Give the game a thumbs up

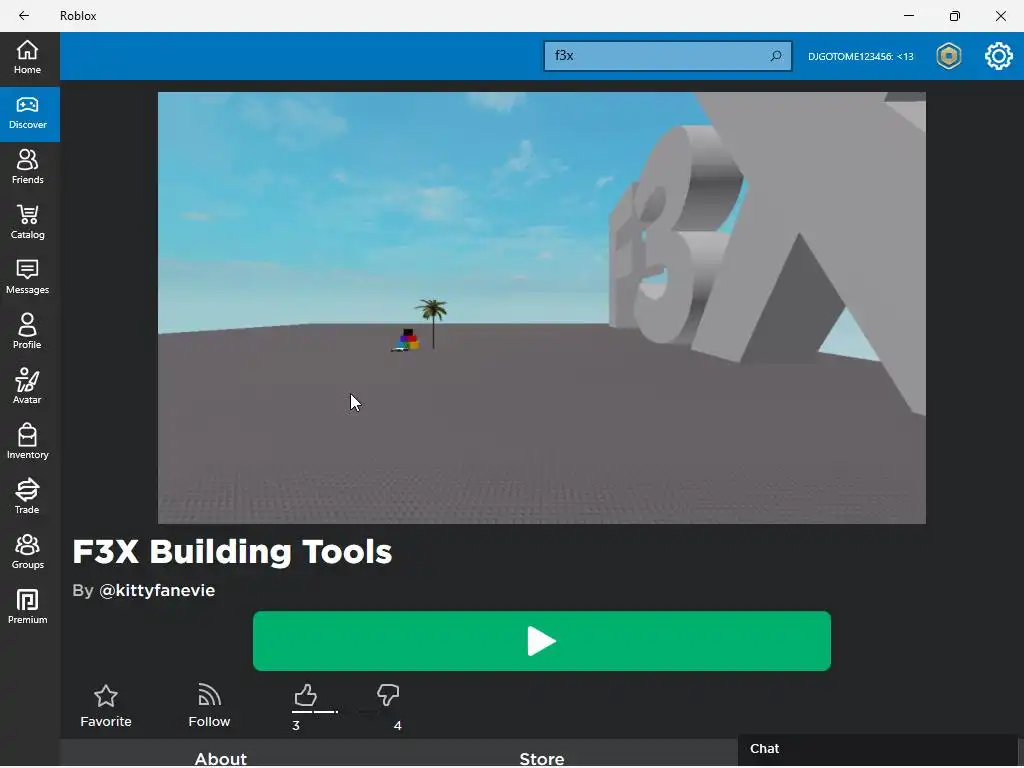coord(305,695)
